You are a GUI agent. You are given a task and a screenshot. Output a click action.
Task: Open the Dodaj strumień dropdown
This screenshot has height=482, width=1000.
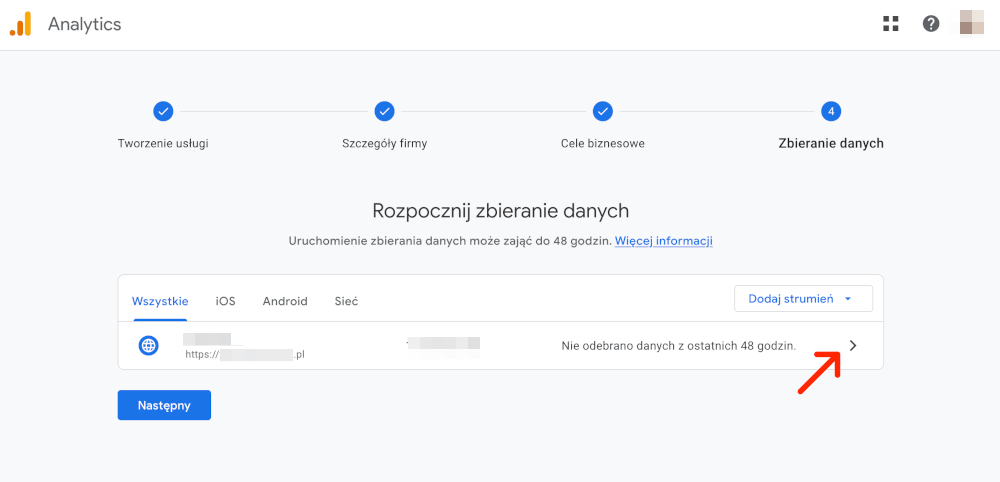[x=803, y=298]
